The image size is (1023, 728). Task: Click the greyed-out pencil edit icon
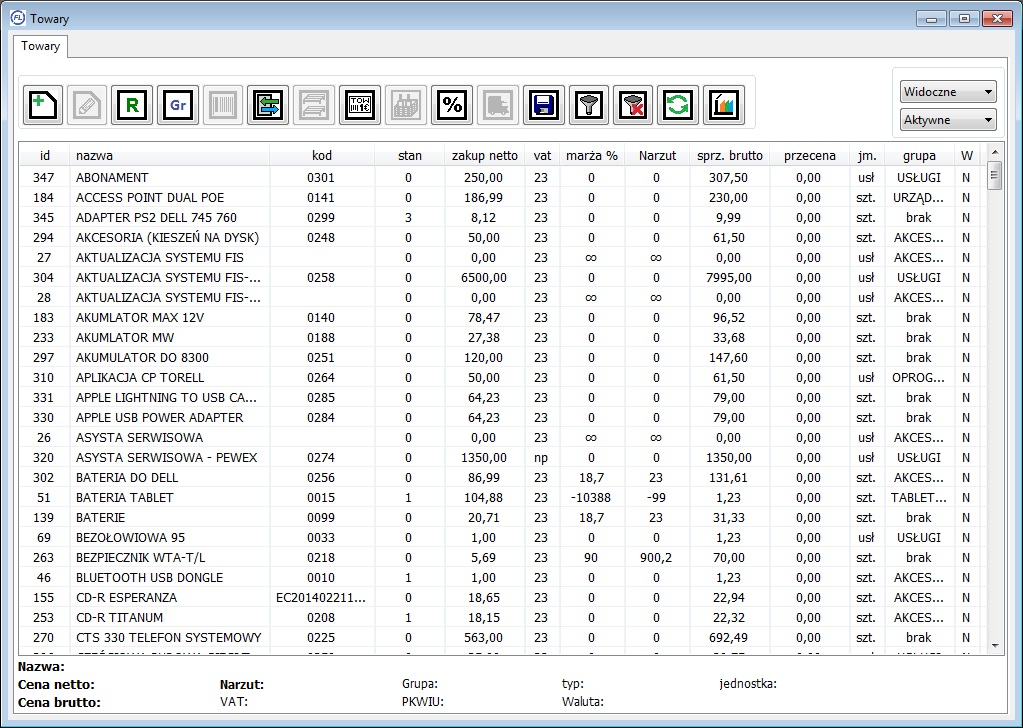(87, 104)
